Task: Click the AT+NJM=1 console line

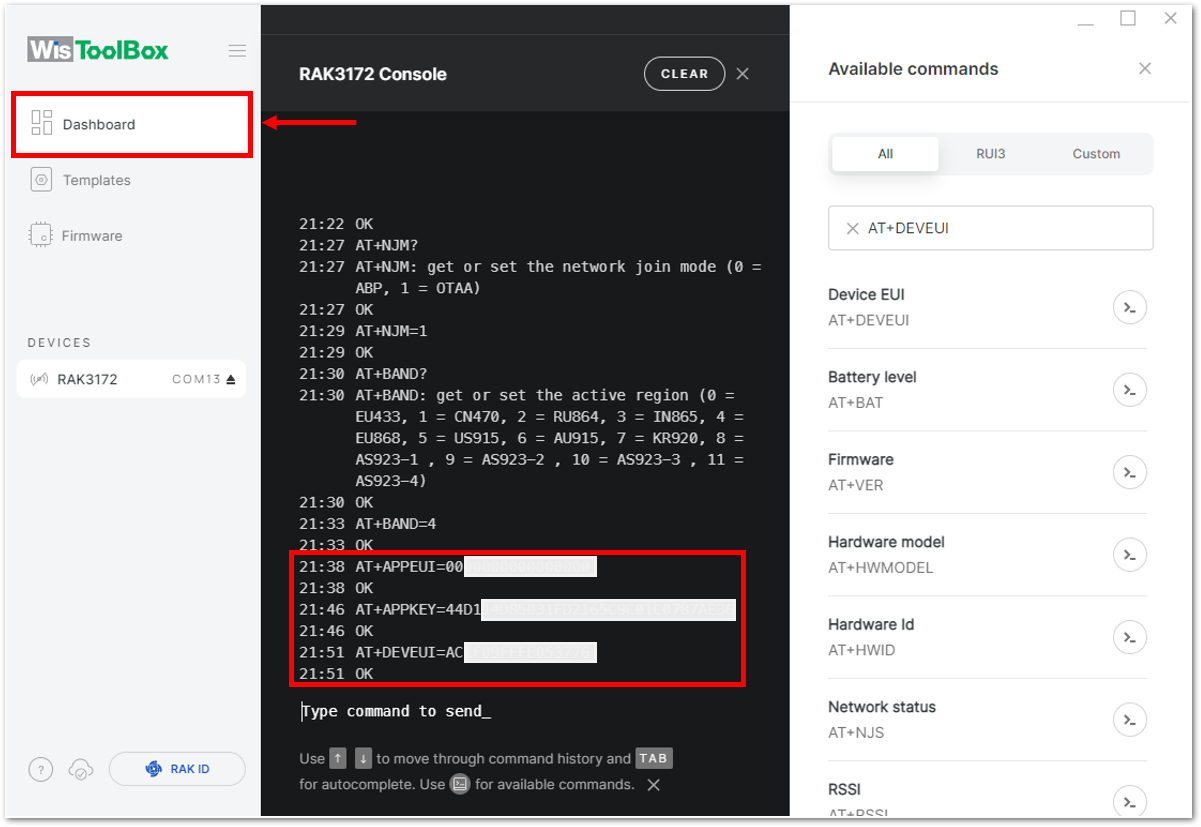Action: [x=364, y=331]
